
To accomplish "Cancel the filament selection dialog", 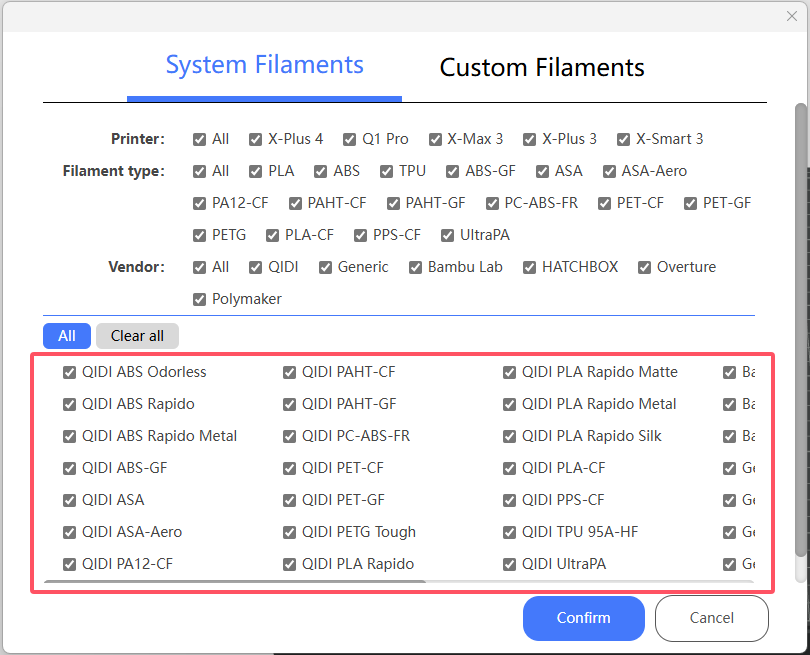I will point(711,618).
